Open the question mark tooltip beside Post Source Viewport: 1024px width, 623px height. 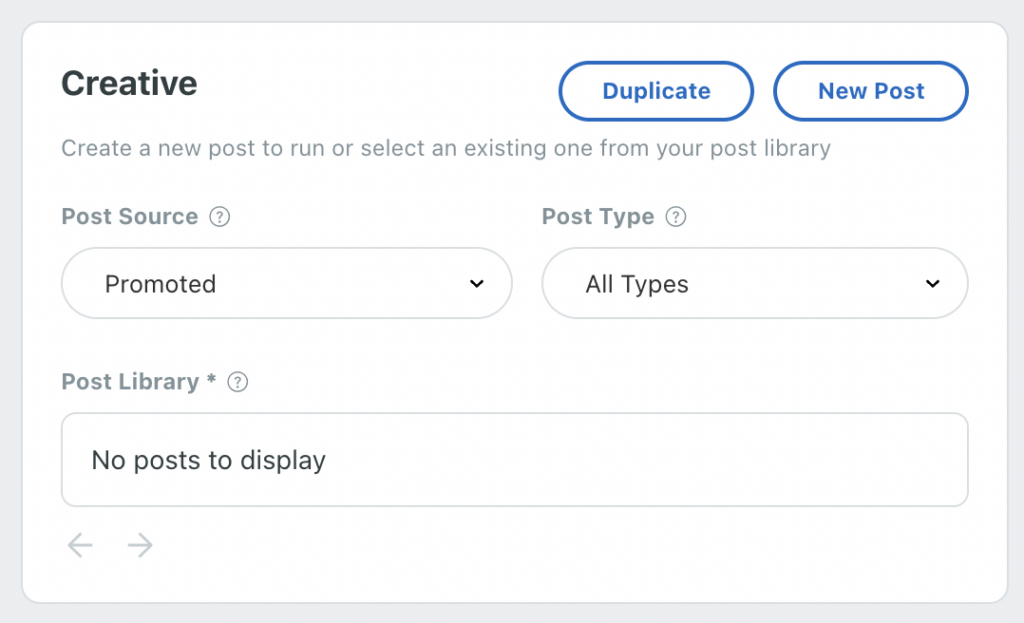coord(221,216)
